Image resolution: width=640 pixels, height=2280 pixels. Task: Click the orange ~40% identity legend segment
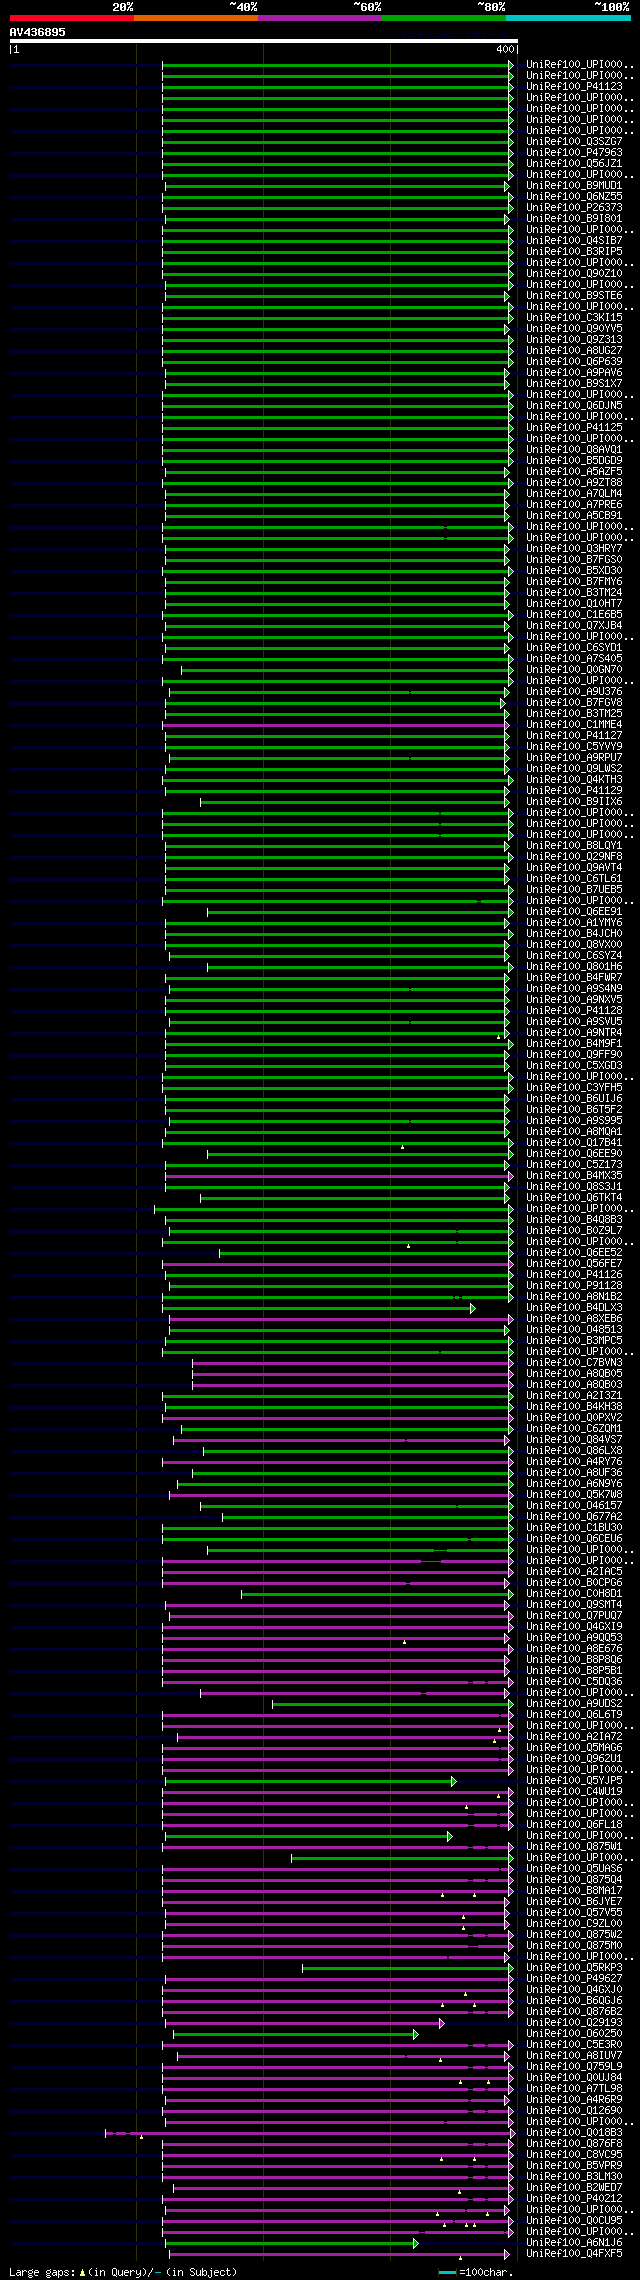(196, 18)
